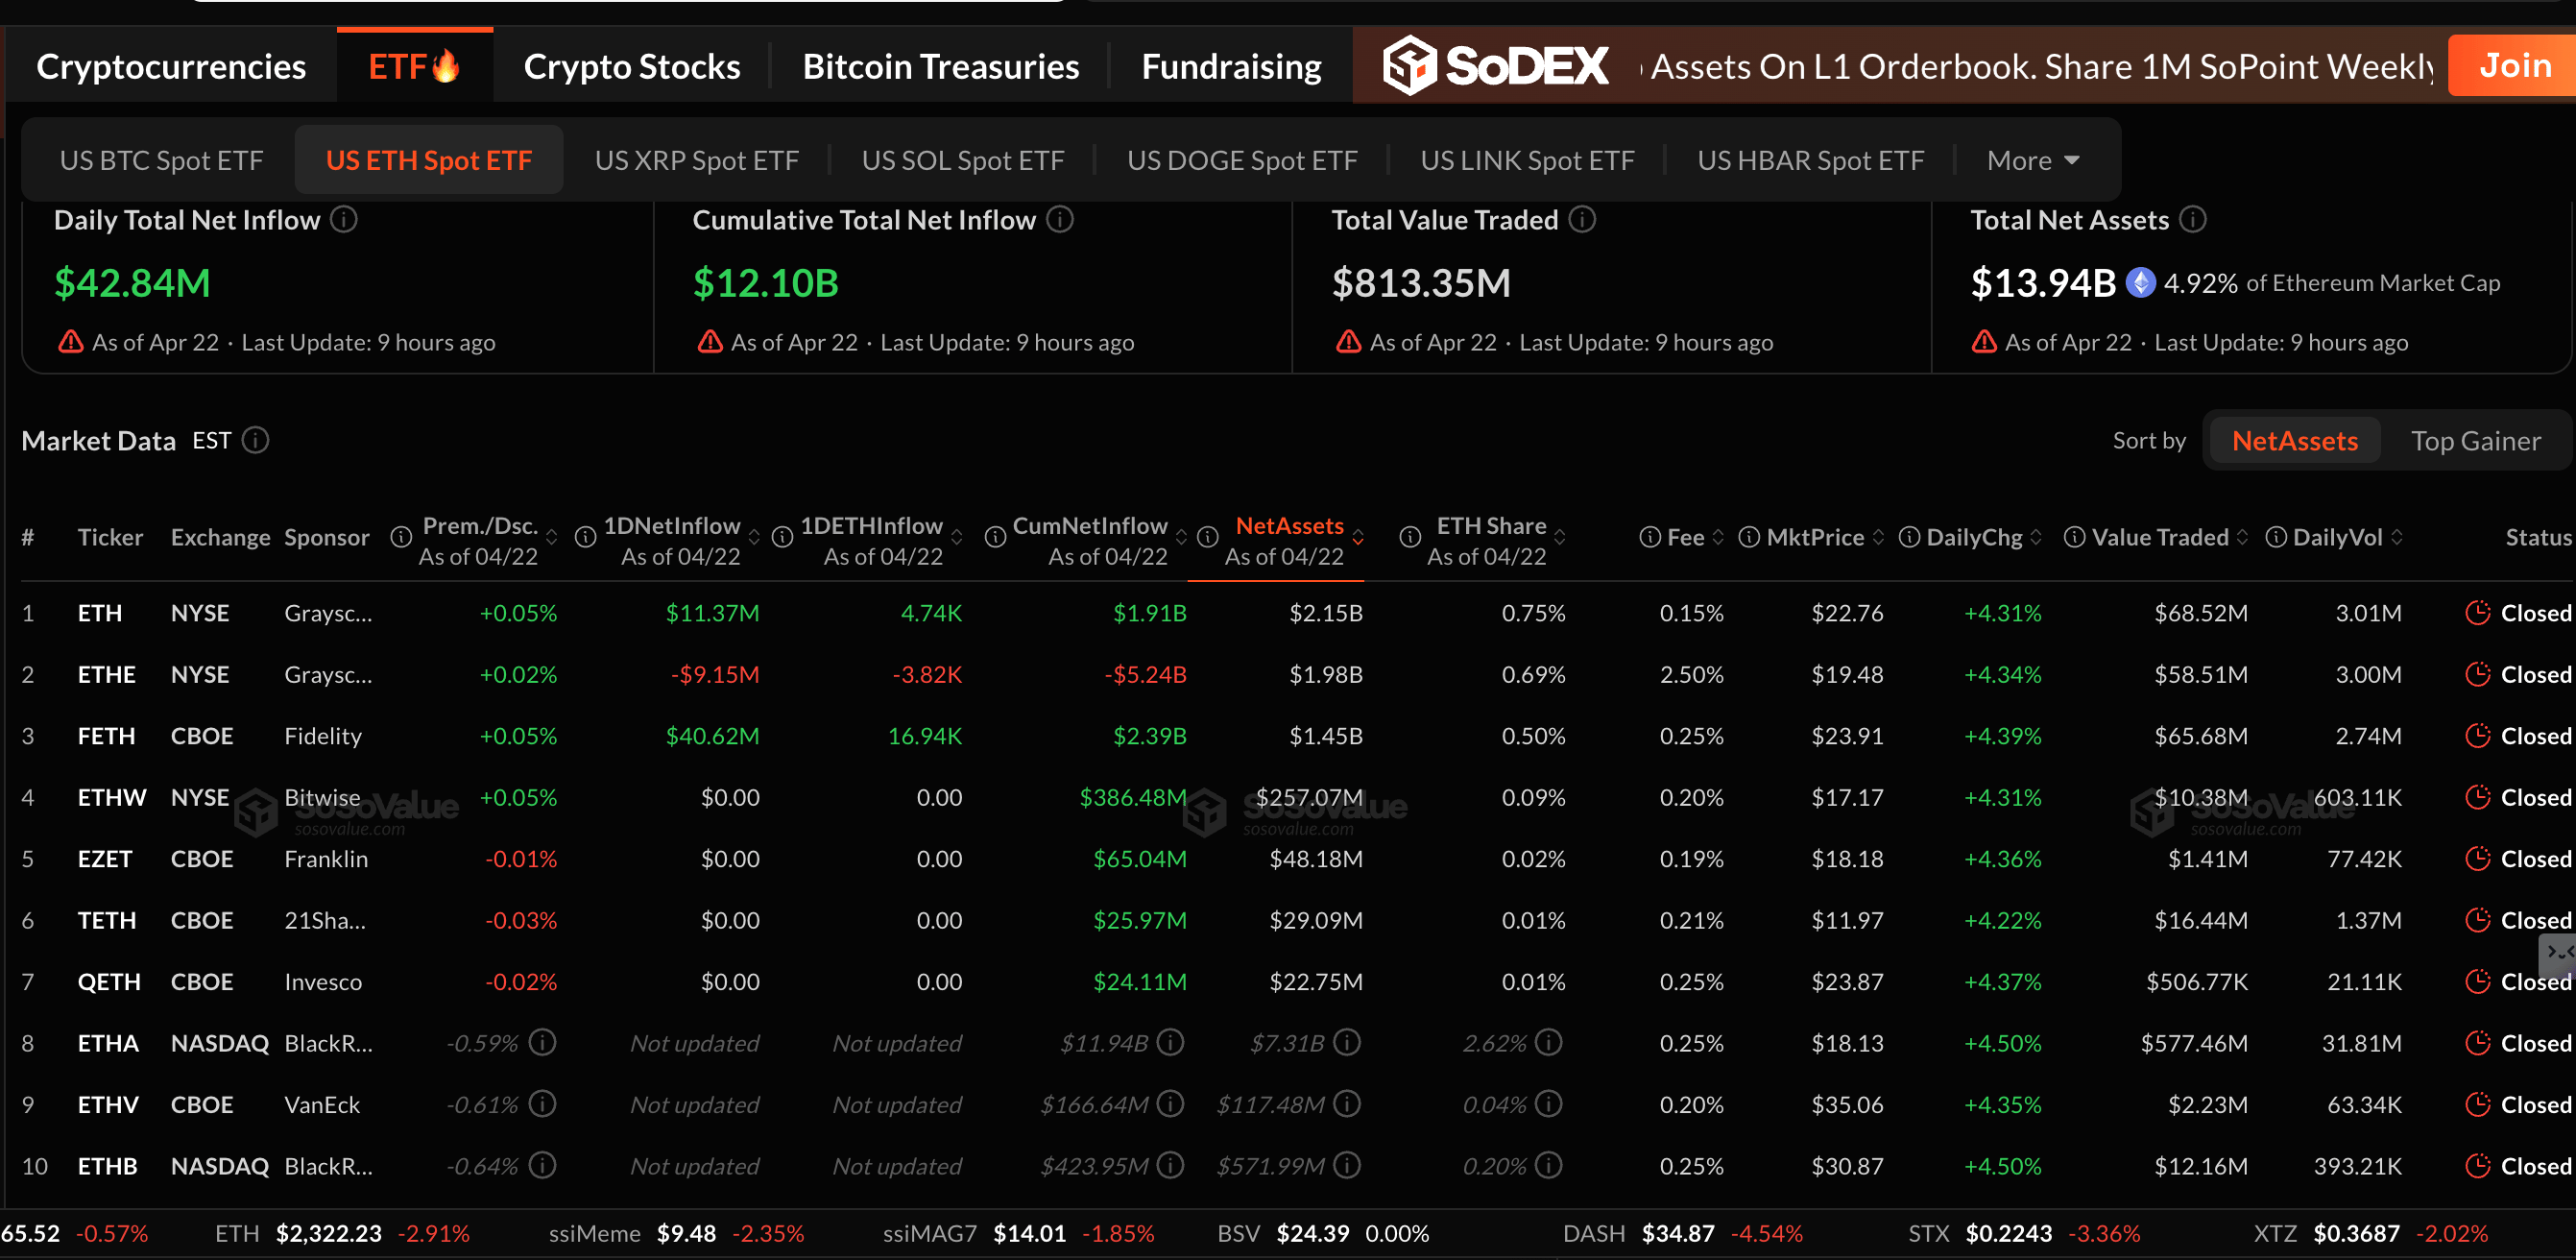Expand the More ETF types dropdown
The image size is (2576, 1260).
coord(2033,160)
